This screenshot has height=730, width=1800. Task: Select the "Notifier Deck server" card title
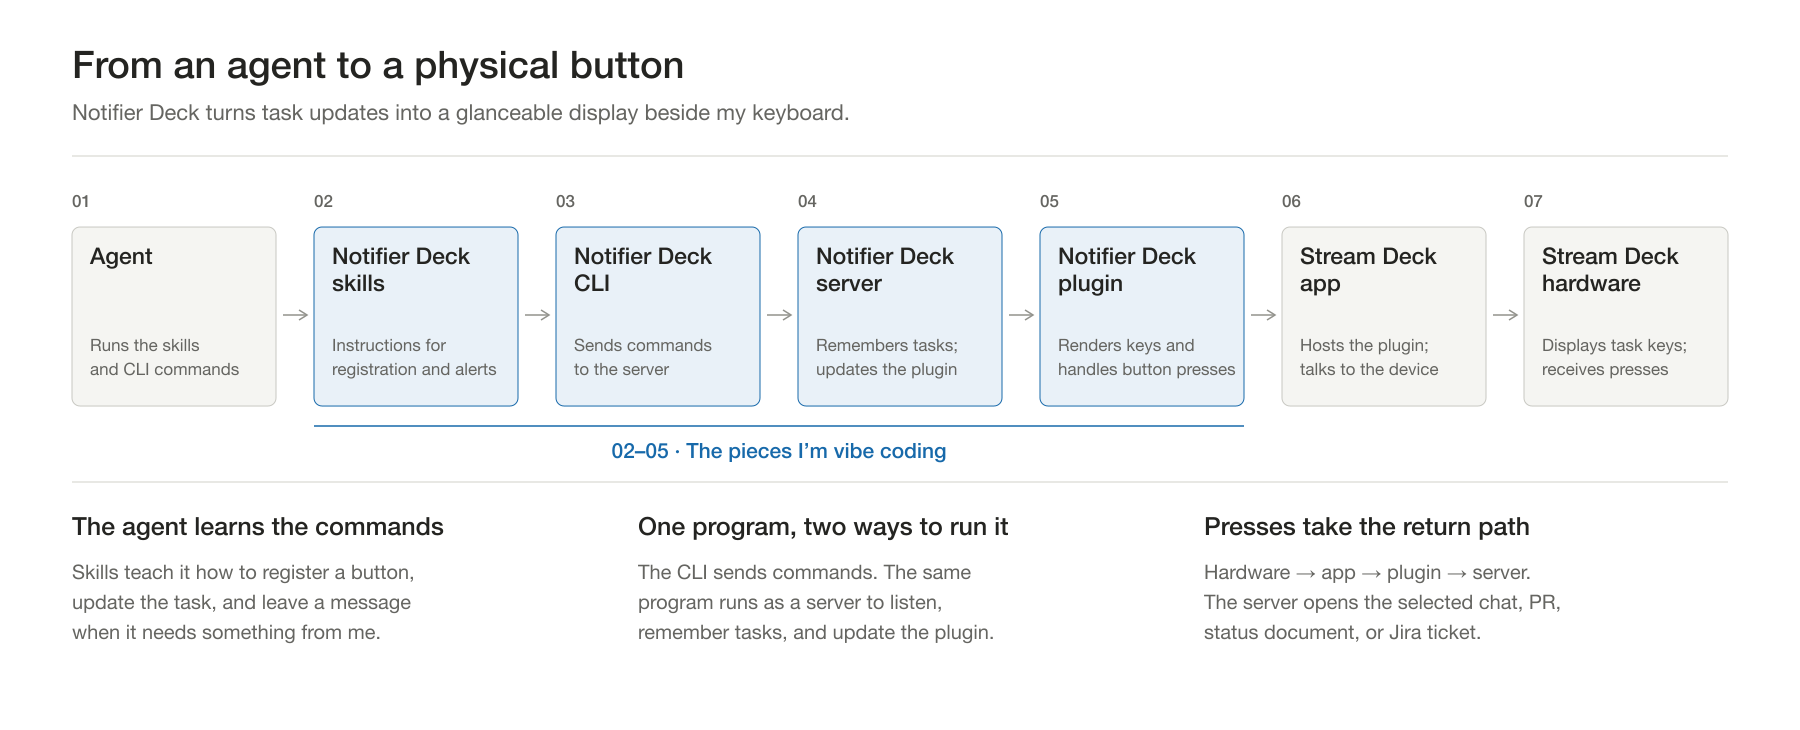point(885,270)
